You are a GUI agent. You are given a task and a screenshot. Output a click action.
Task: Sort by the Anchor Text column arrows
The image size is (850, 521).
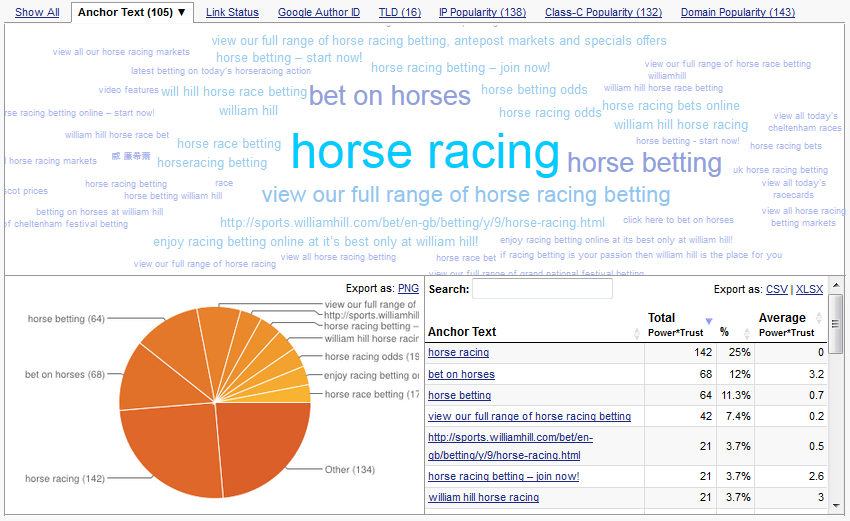pos(637,333)
